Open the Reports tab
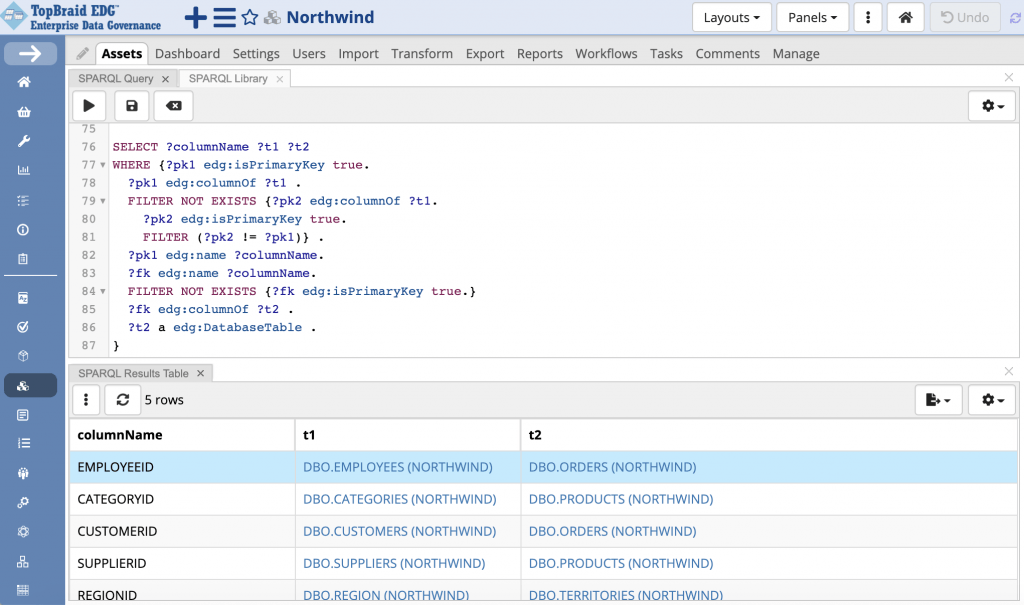The height and width of the screenshot is (605, 1024). click(x=539, y=54)
